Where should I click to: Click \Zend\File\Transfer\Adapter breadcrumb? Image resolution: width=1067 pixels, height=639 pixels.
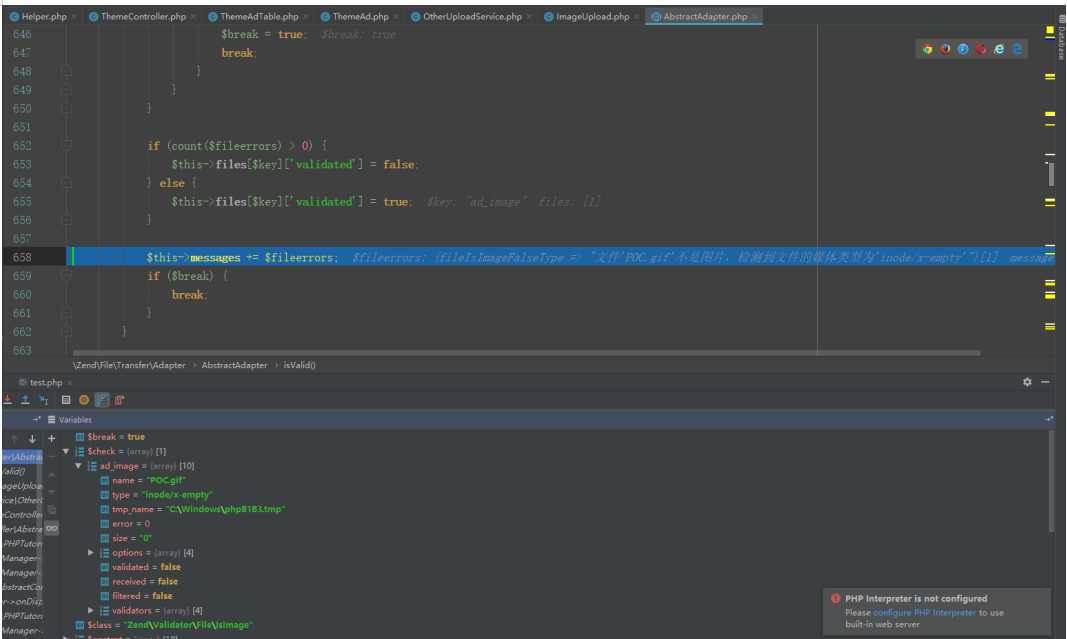tap(129, 365)
